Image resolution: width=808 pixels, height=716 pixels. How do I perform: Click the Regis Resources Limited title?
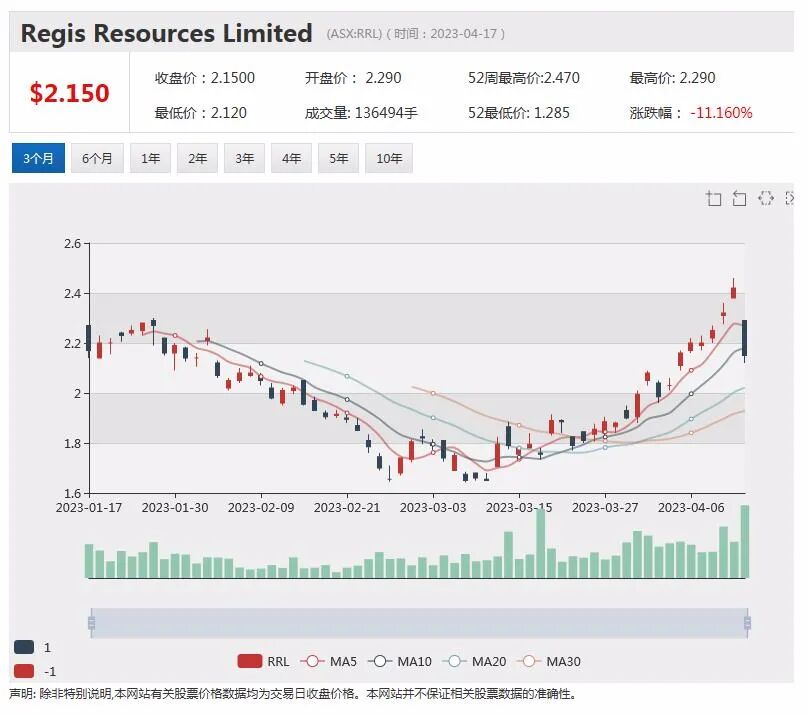166,33
